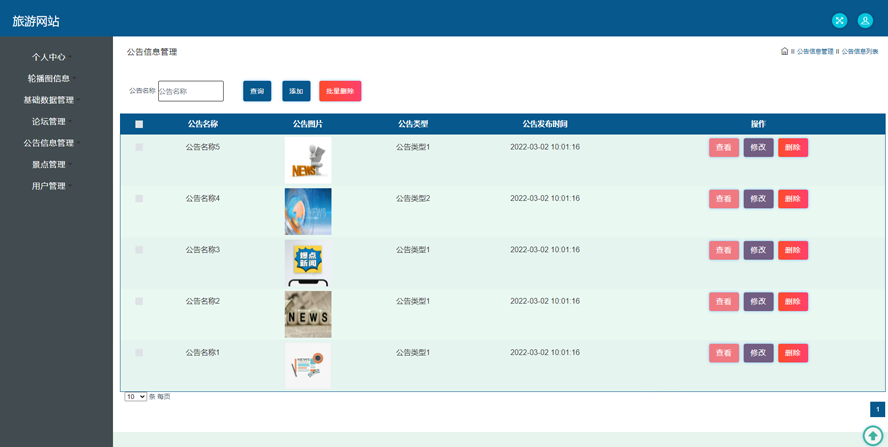Expand the 基础数据管理 sidebar menu
This screenshot has height=447, width=888.
click(49, 100)
